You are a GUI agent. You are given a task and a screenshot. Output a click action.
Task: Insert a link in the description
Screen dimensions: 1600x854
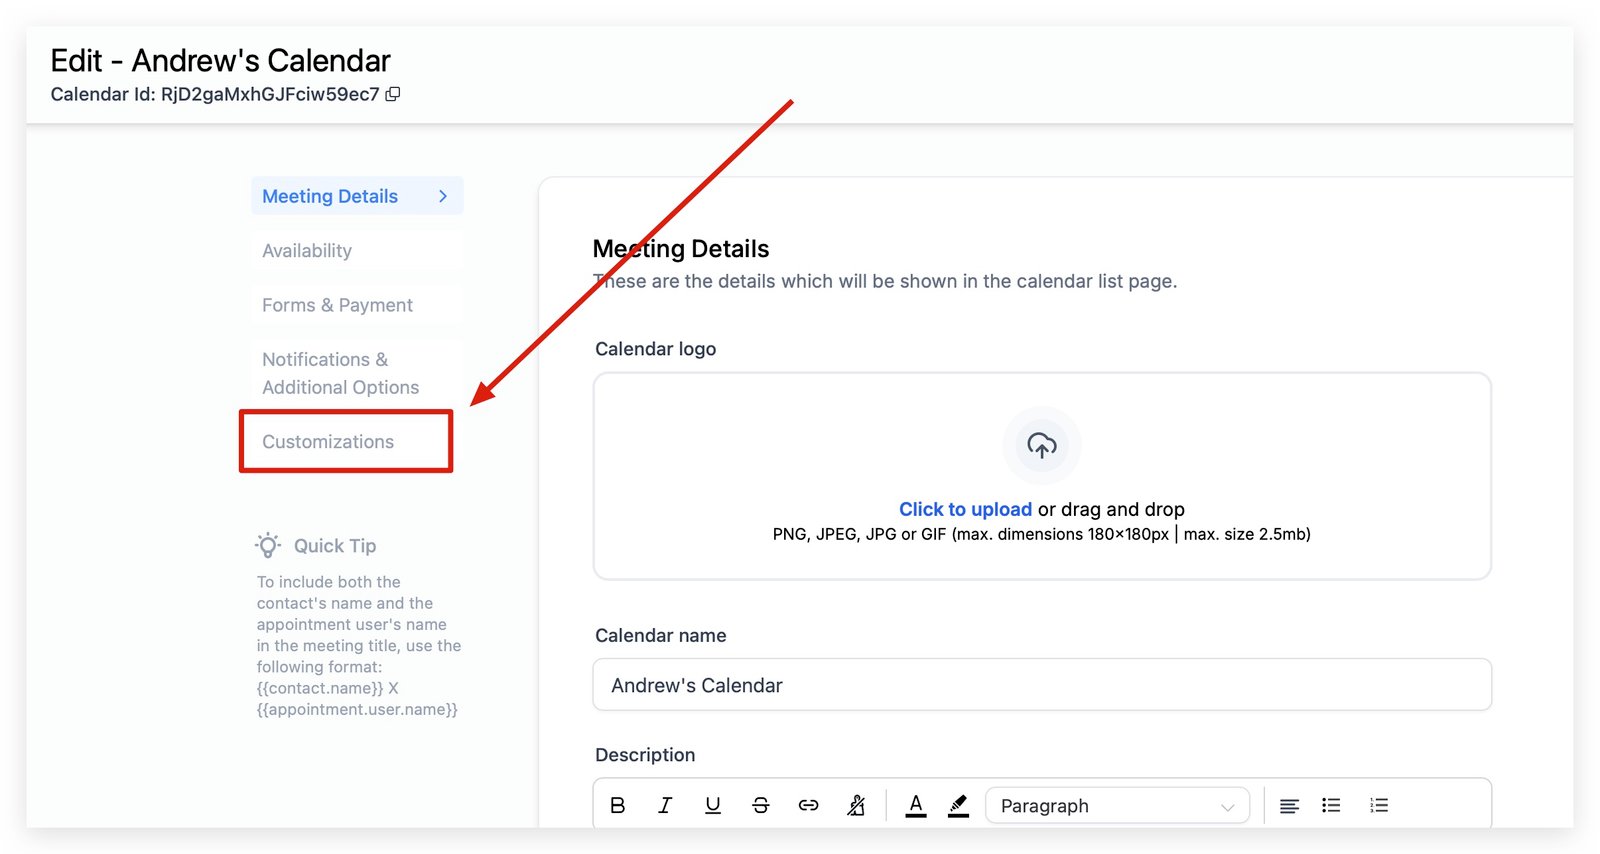tap(808, 806)
